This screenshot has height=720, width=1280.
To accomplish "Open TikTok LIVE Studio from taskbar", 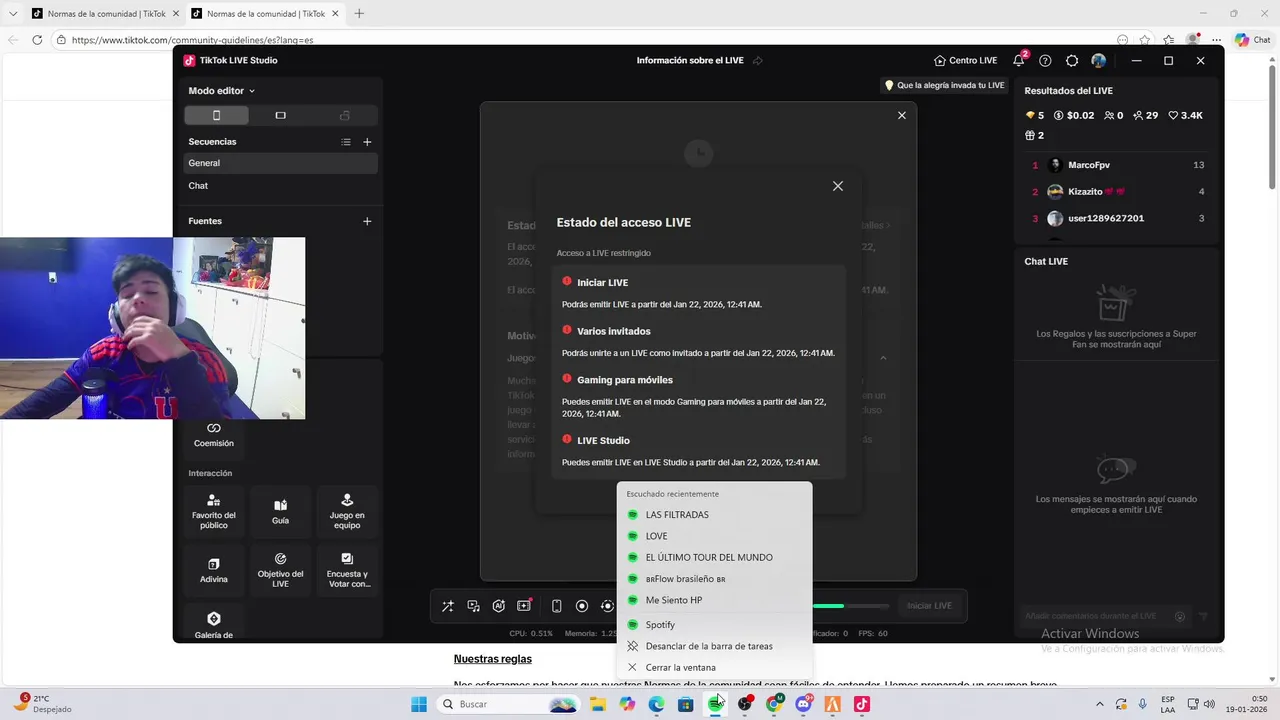I will click(x=862, y=704).
